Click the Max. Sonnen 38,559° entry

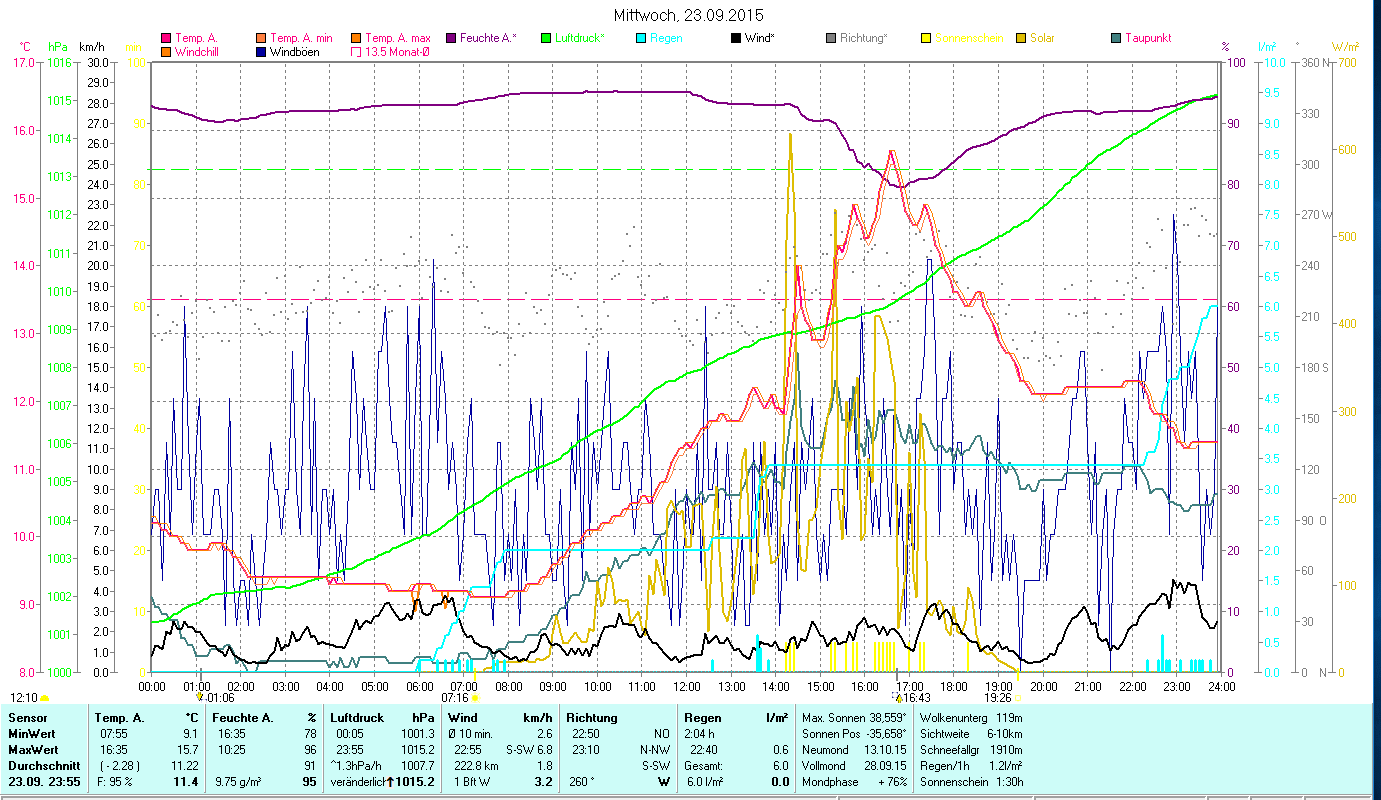pyautogui.click(x=855, y=718)
